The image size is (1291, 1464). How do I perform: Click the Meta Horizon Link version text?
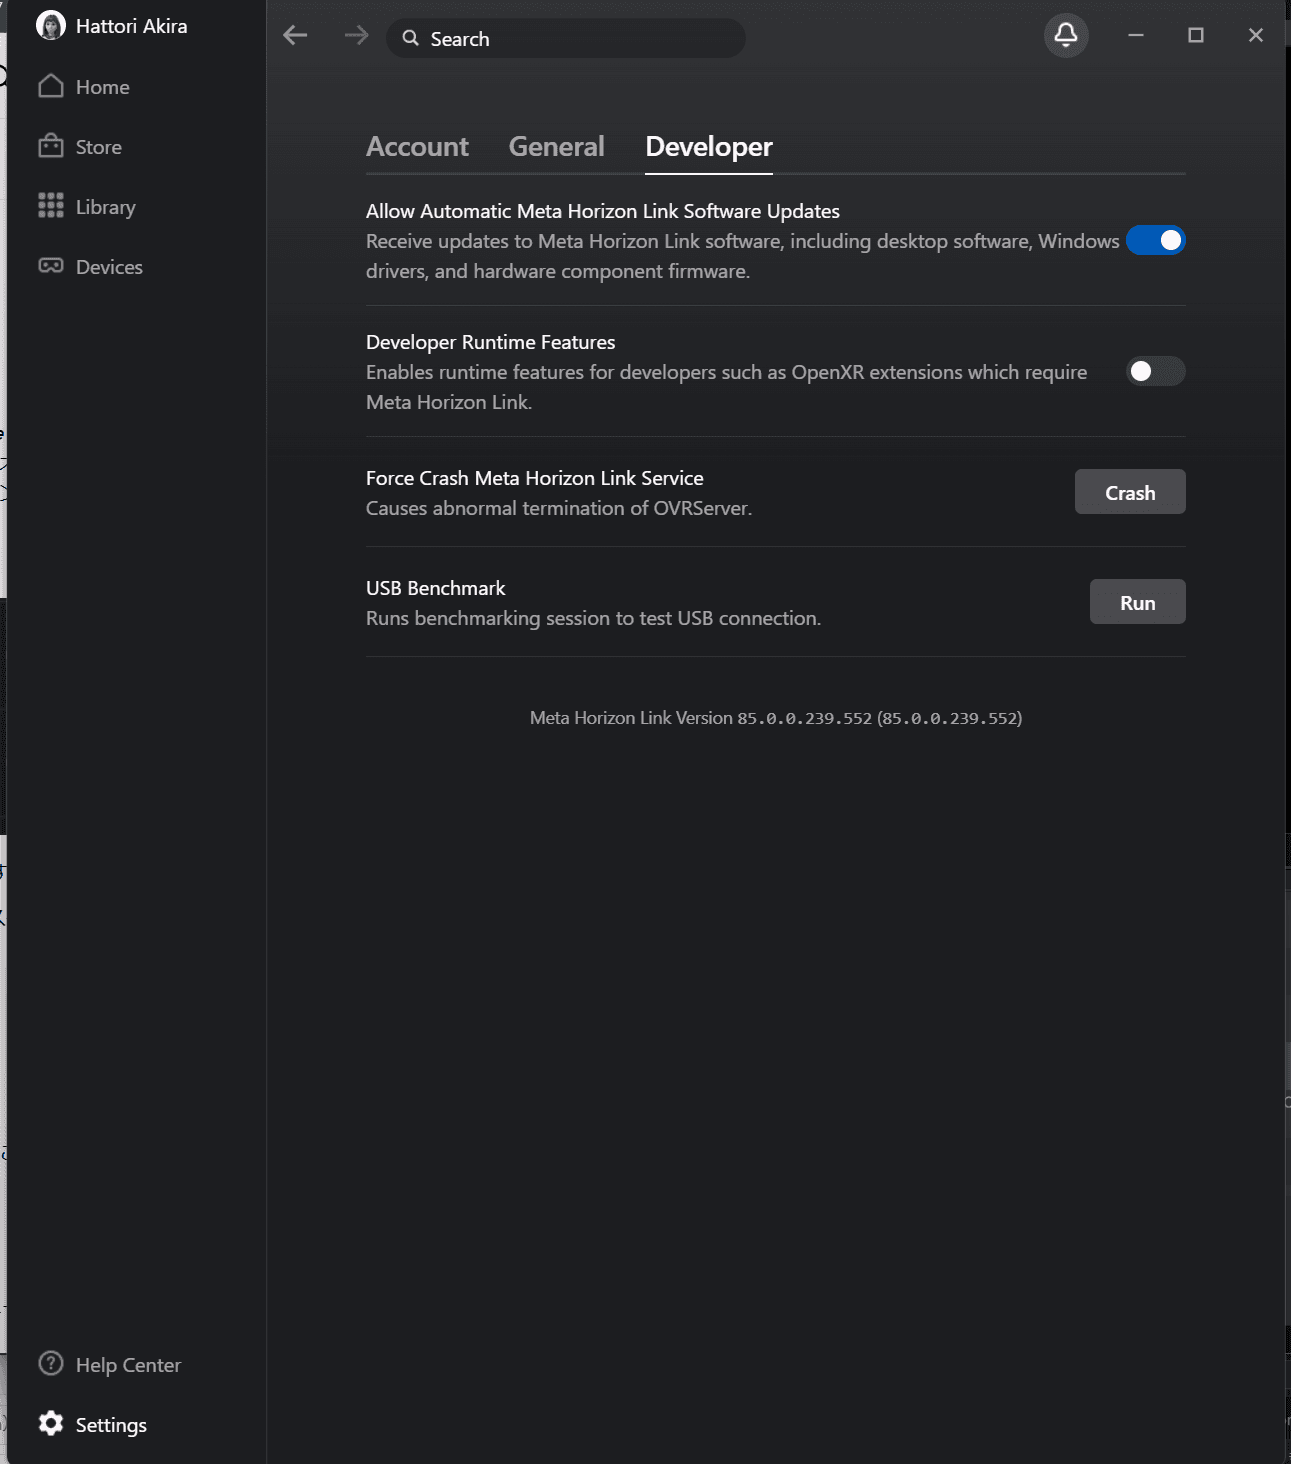click(775, 718)
